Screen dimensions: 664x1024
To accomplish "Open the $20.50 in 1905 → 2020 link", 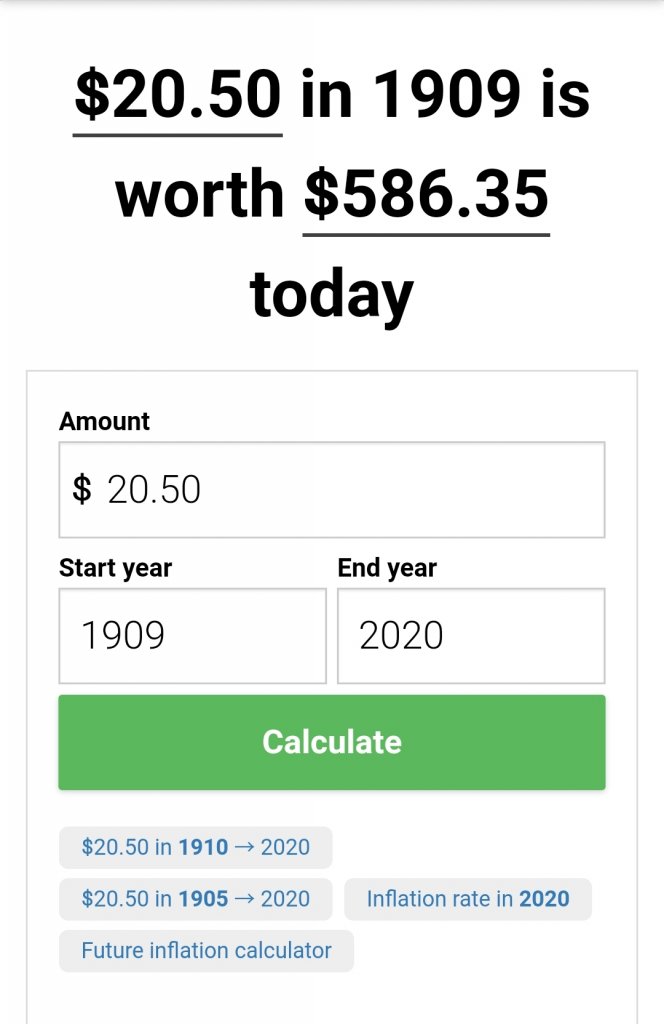I will coord(195,899).
